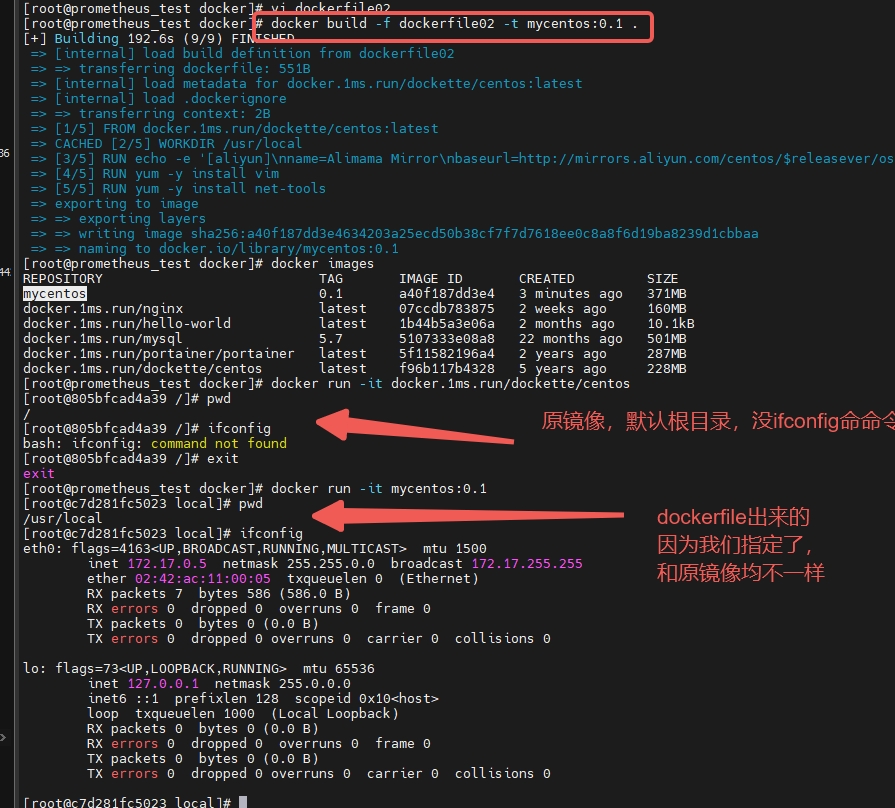The image size is (895, 808).
Task: Click the 'SIZE' column header
Action: pyautogui.click(x=662, y=278)
